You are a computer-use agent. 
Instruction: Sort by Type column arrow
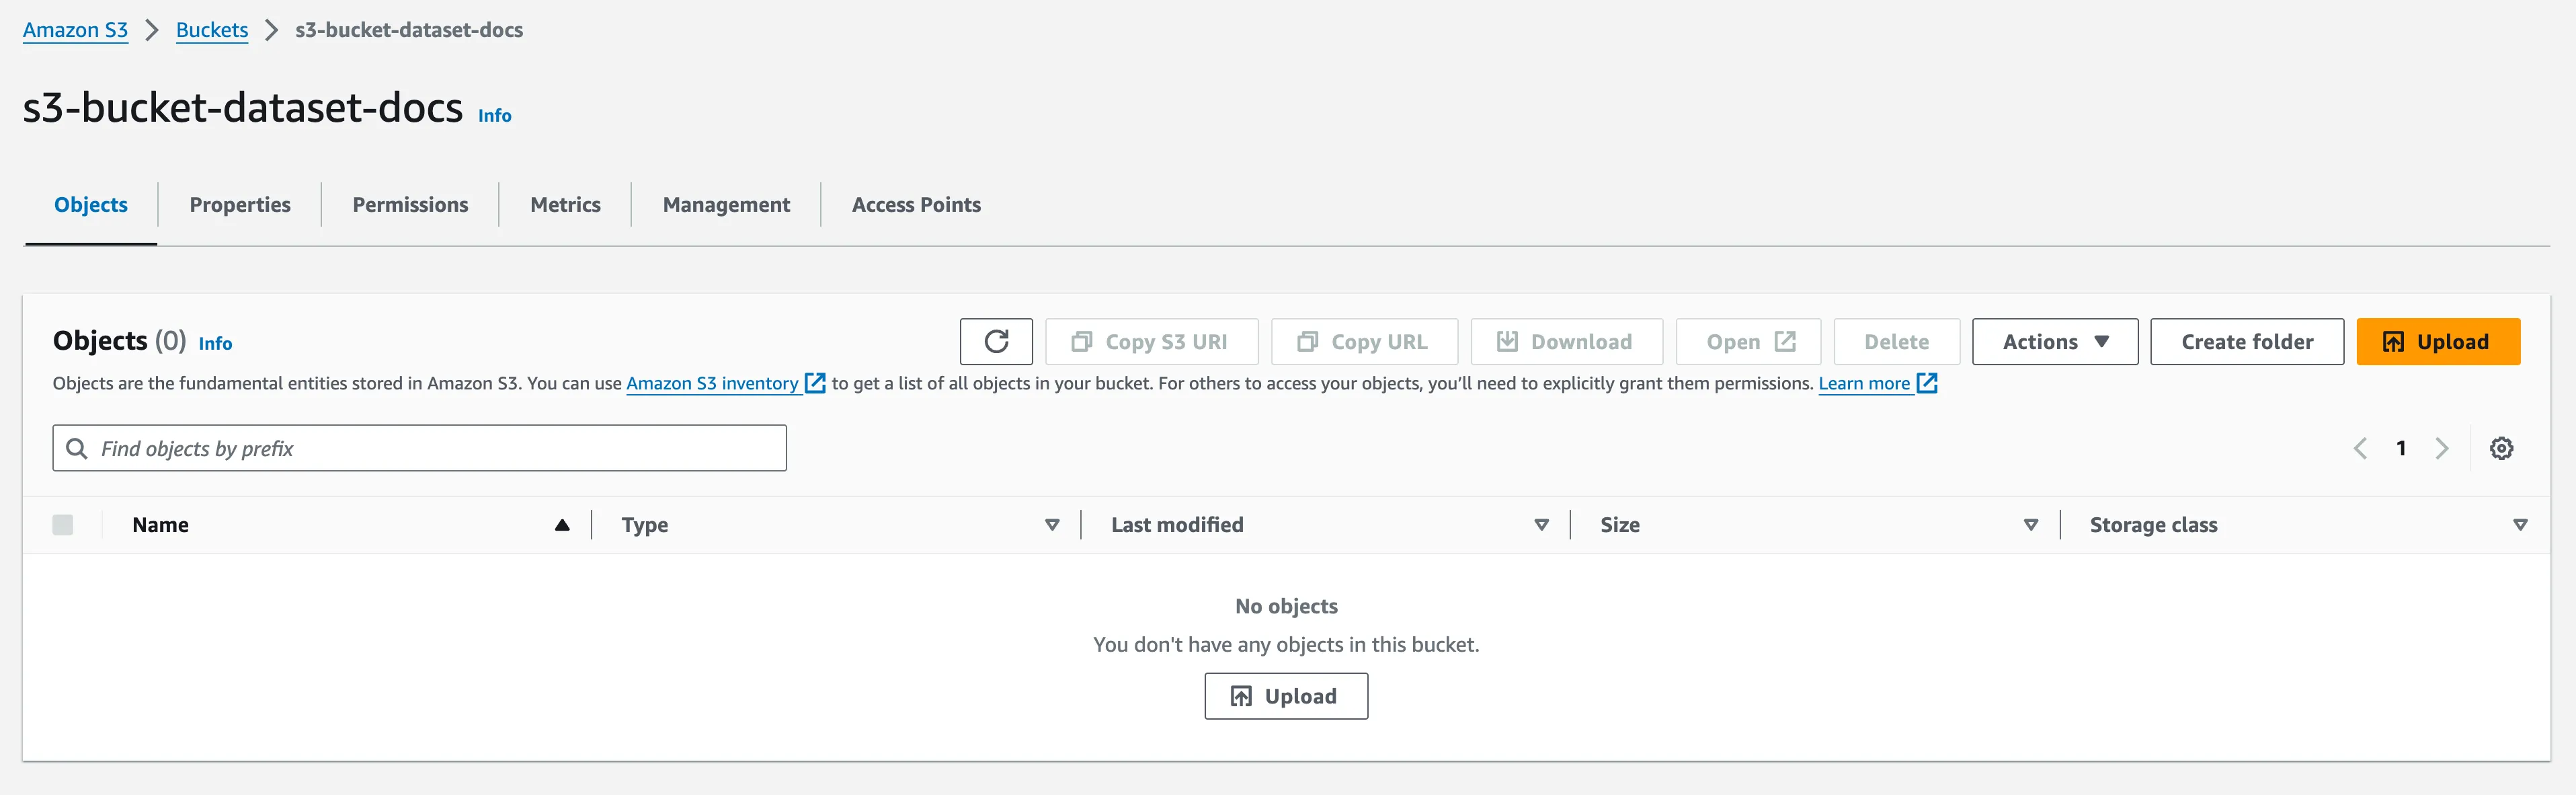tap(1052, 525)
